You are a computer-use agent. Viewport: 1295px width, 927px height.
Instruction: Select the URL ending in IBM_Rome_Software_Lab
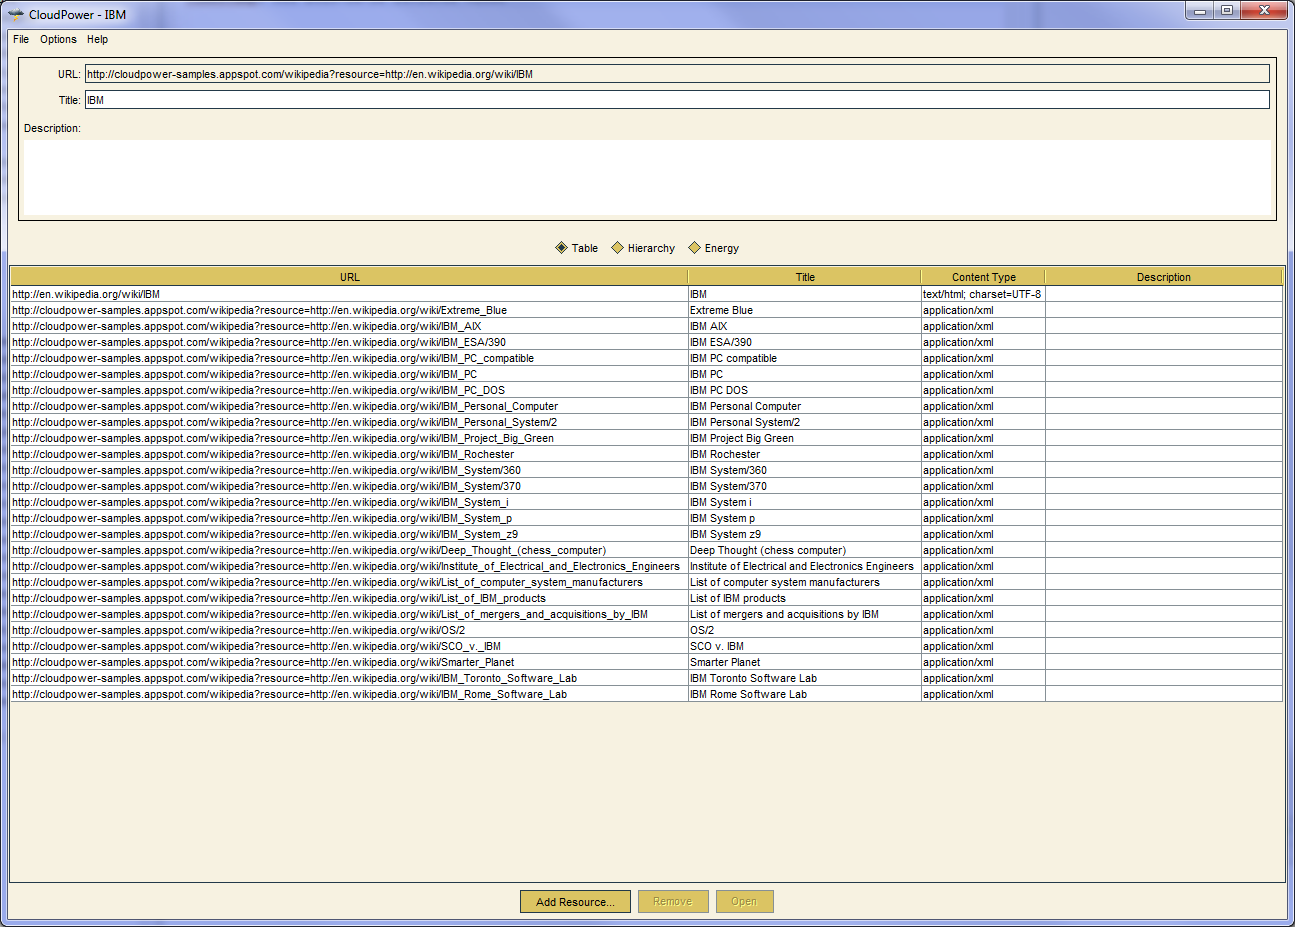(349, 694)
